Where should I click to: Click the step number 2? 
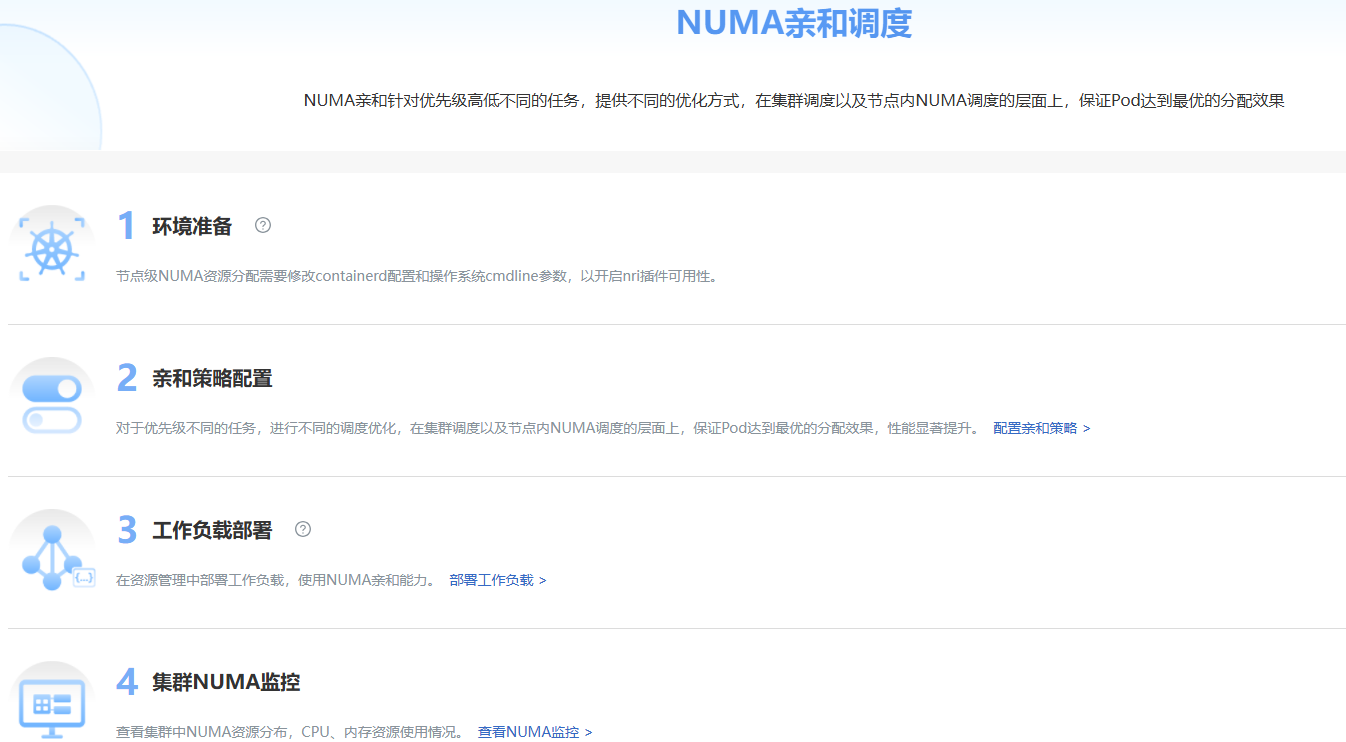[126, 378]
